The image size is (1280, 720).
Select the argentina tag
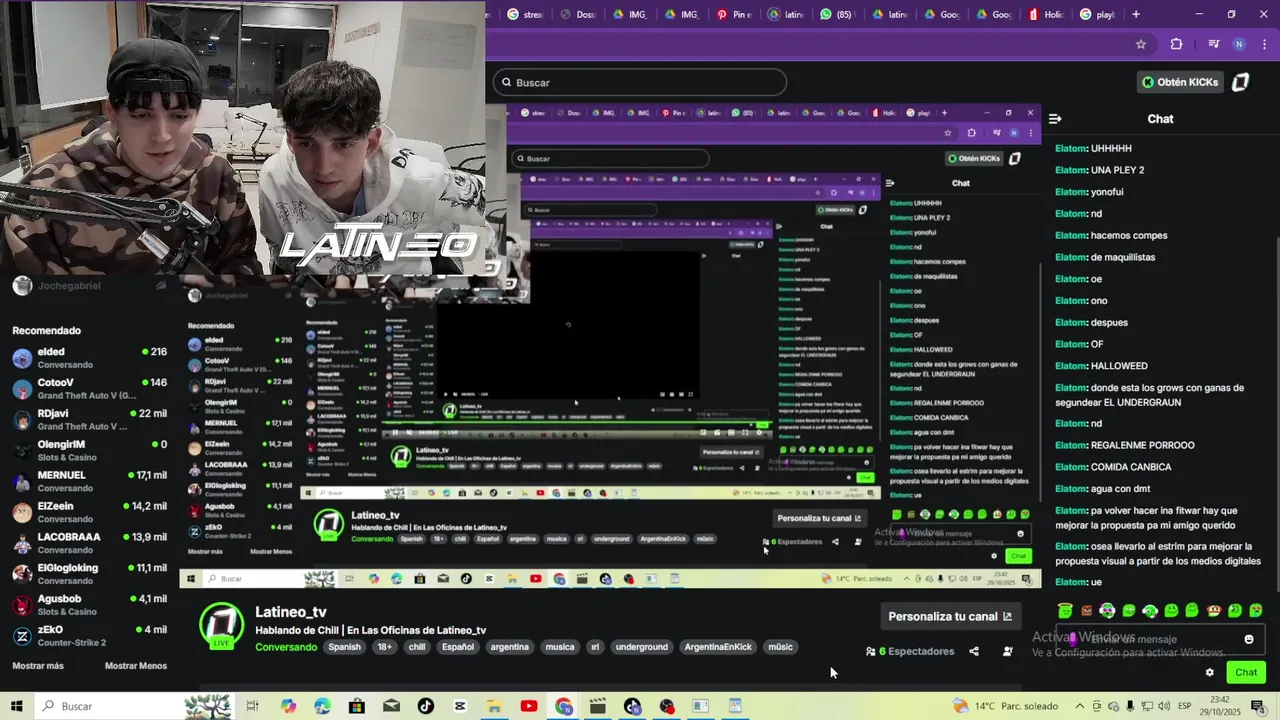pos(509,647)
